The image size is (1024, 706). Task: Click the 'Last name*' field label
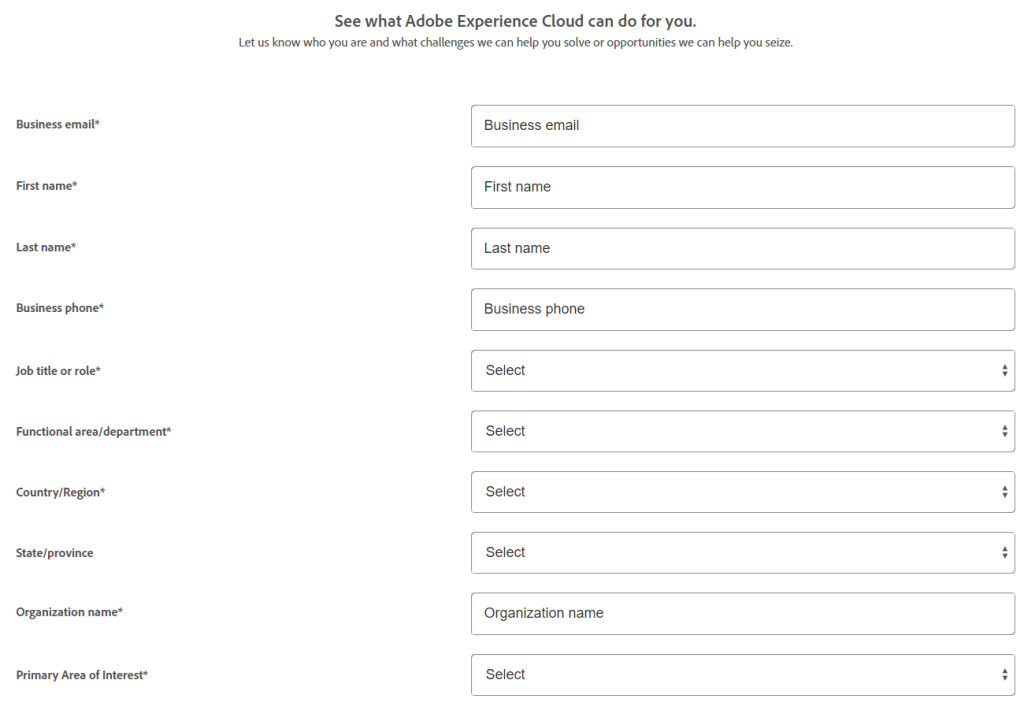coord(45,247)
